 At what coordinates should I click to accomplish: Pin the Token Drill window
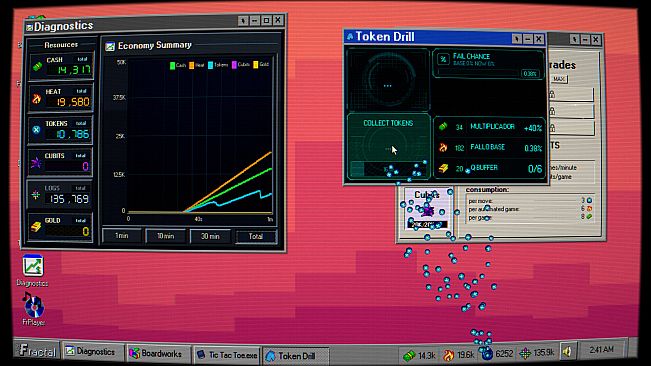(x=516, y=39)
